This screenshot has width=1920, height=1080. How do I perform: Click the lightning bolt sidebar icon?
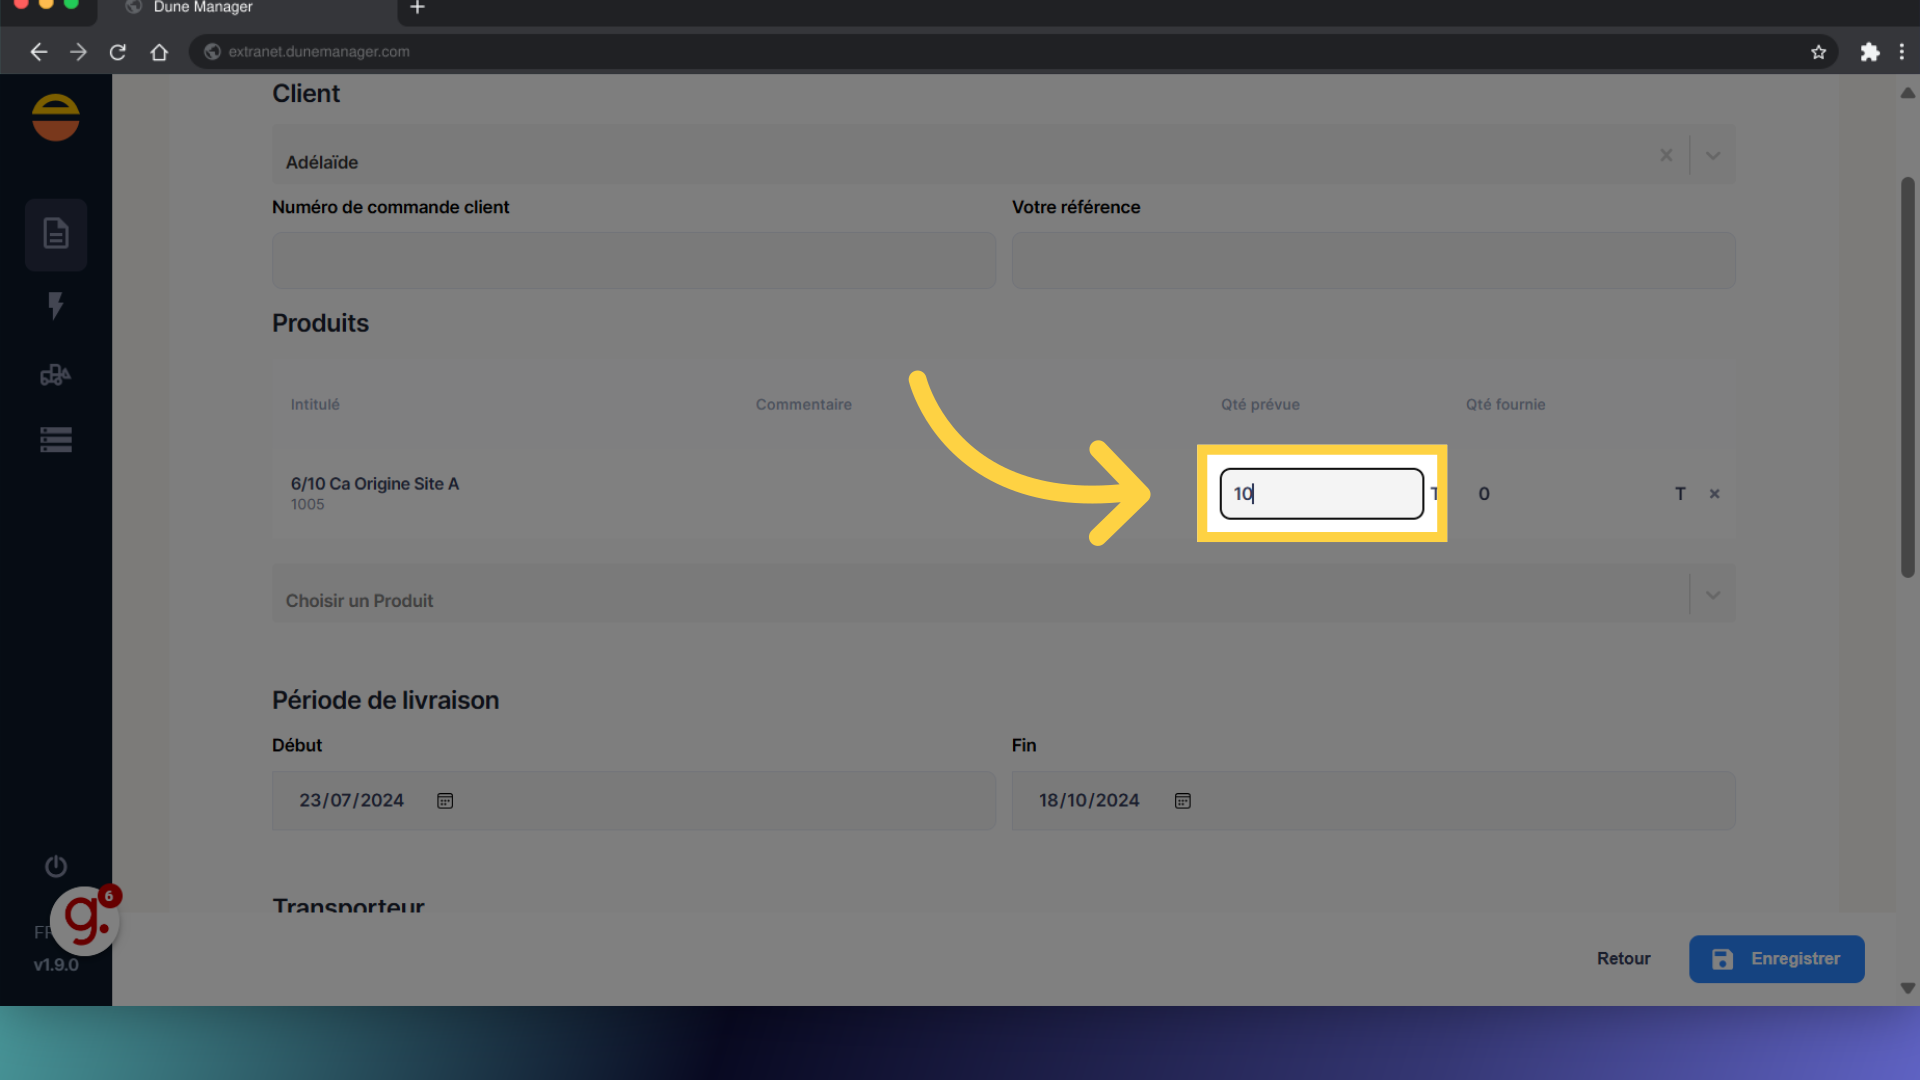56,305
